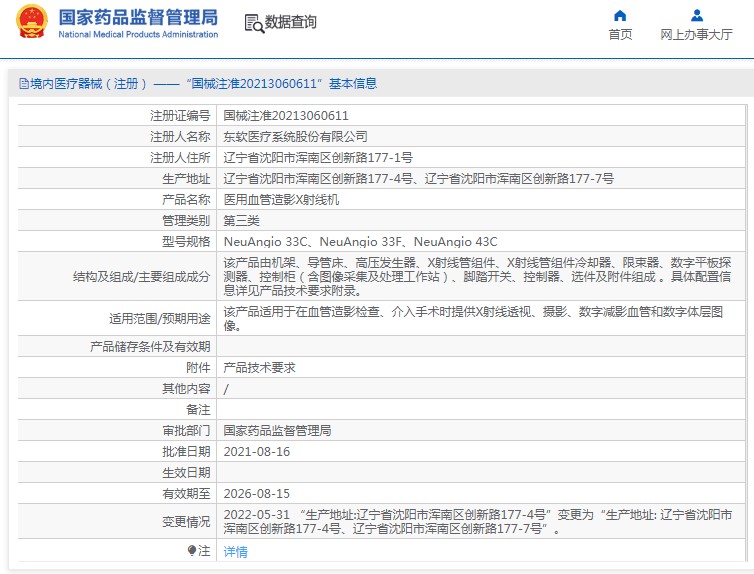Click 国家药品监督管理局 site title
The image size is (754, 574).
point(138,17)
